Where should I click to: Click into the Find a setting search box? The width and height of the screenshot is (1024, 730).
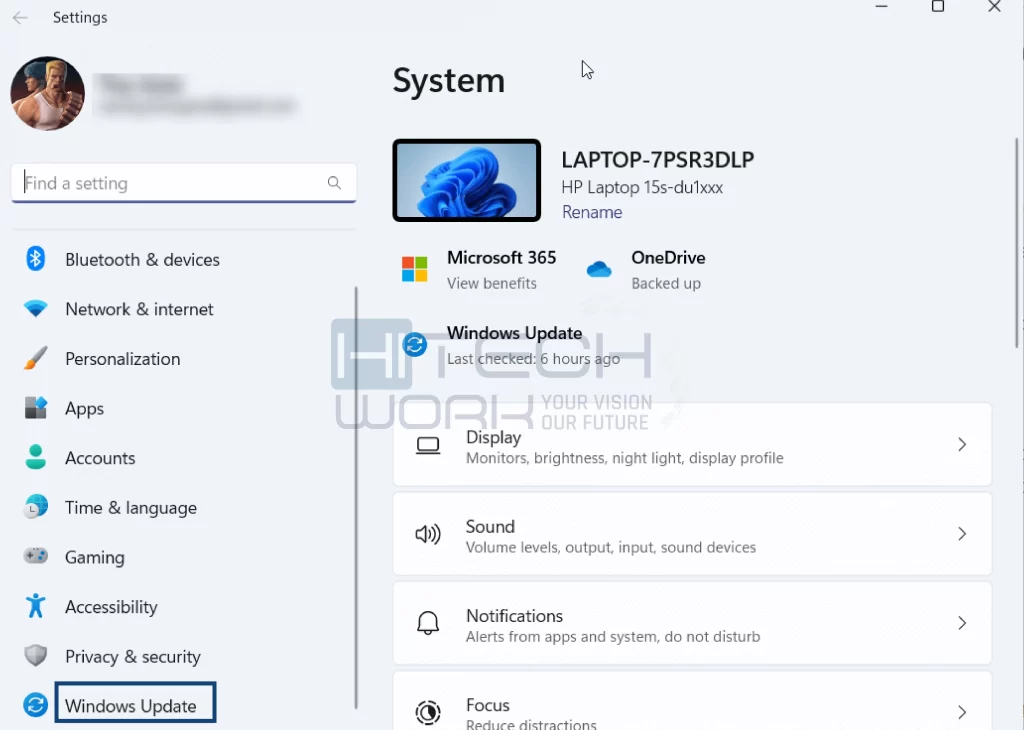point(184,183)
